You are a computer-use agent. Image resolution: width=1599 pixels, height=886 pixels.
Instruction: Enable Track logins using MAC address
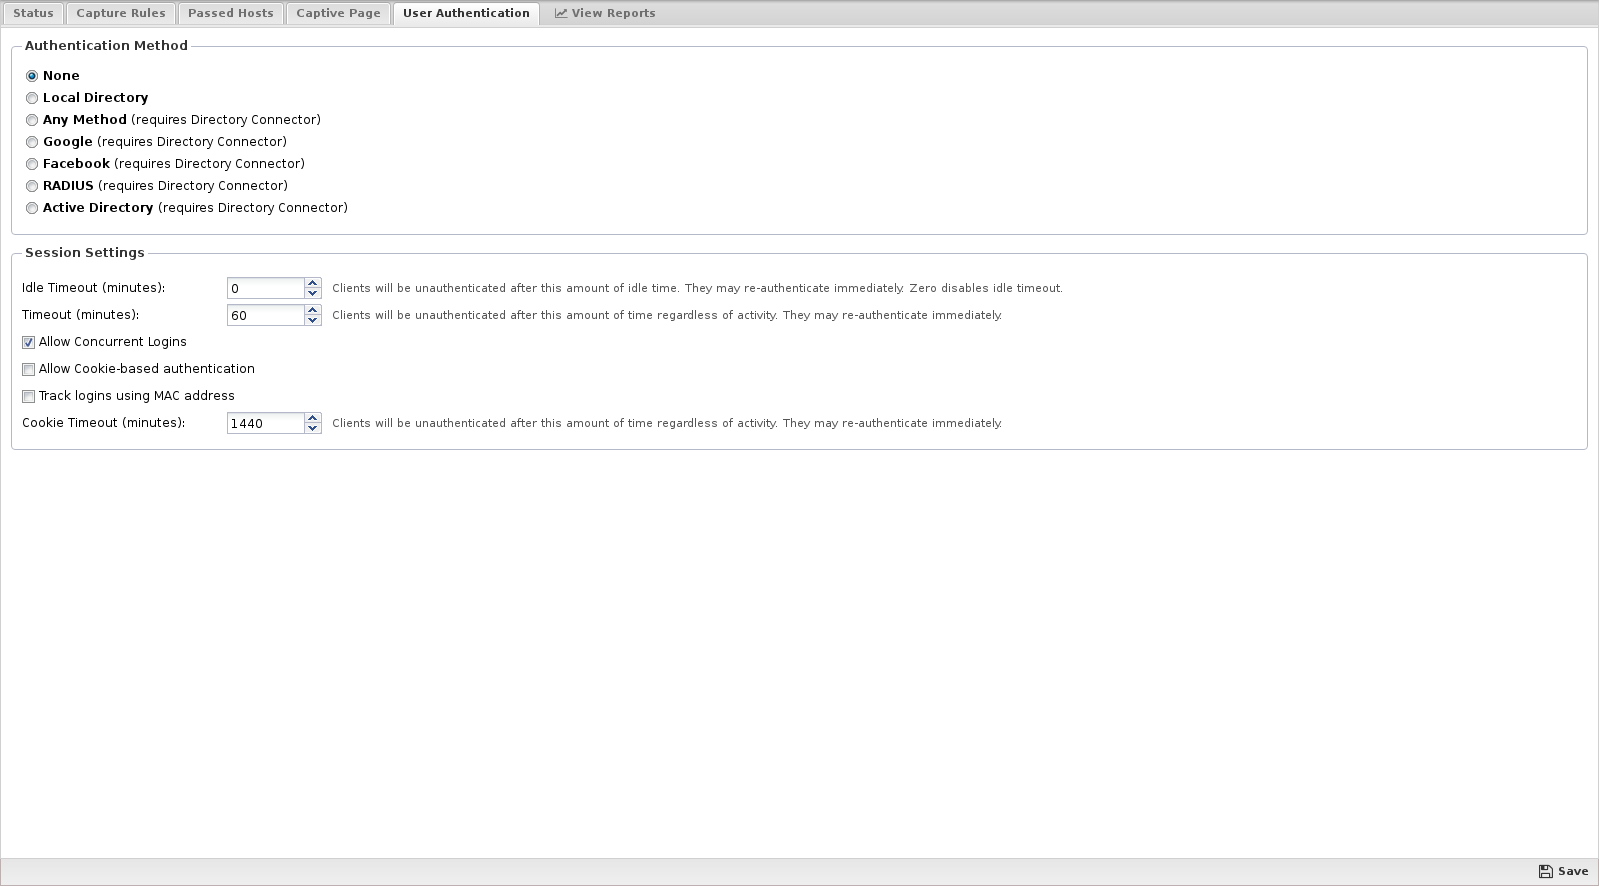coord(29,396)
